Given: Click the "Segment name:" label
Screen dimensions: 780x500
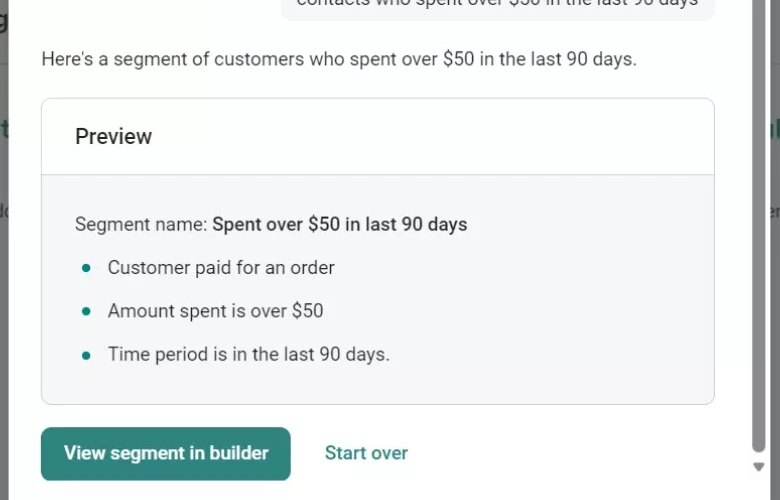Looking at the screenshot, I should tap(141, 224).
